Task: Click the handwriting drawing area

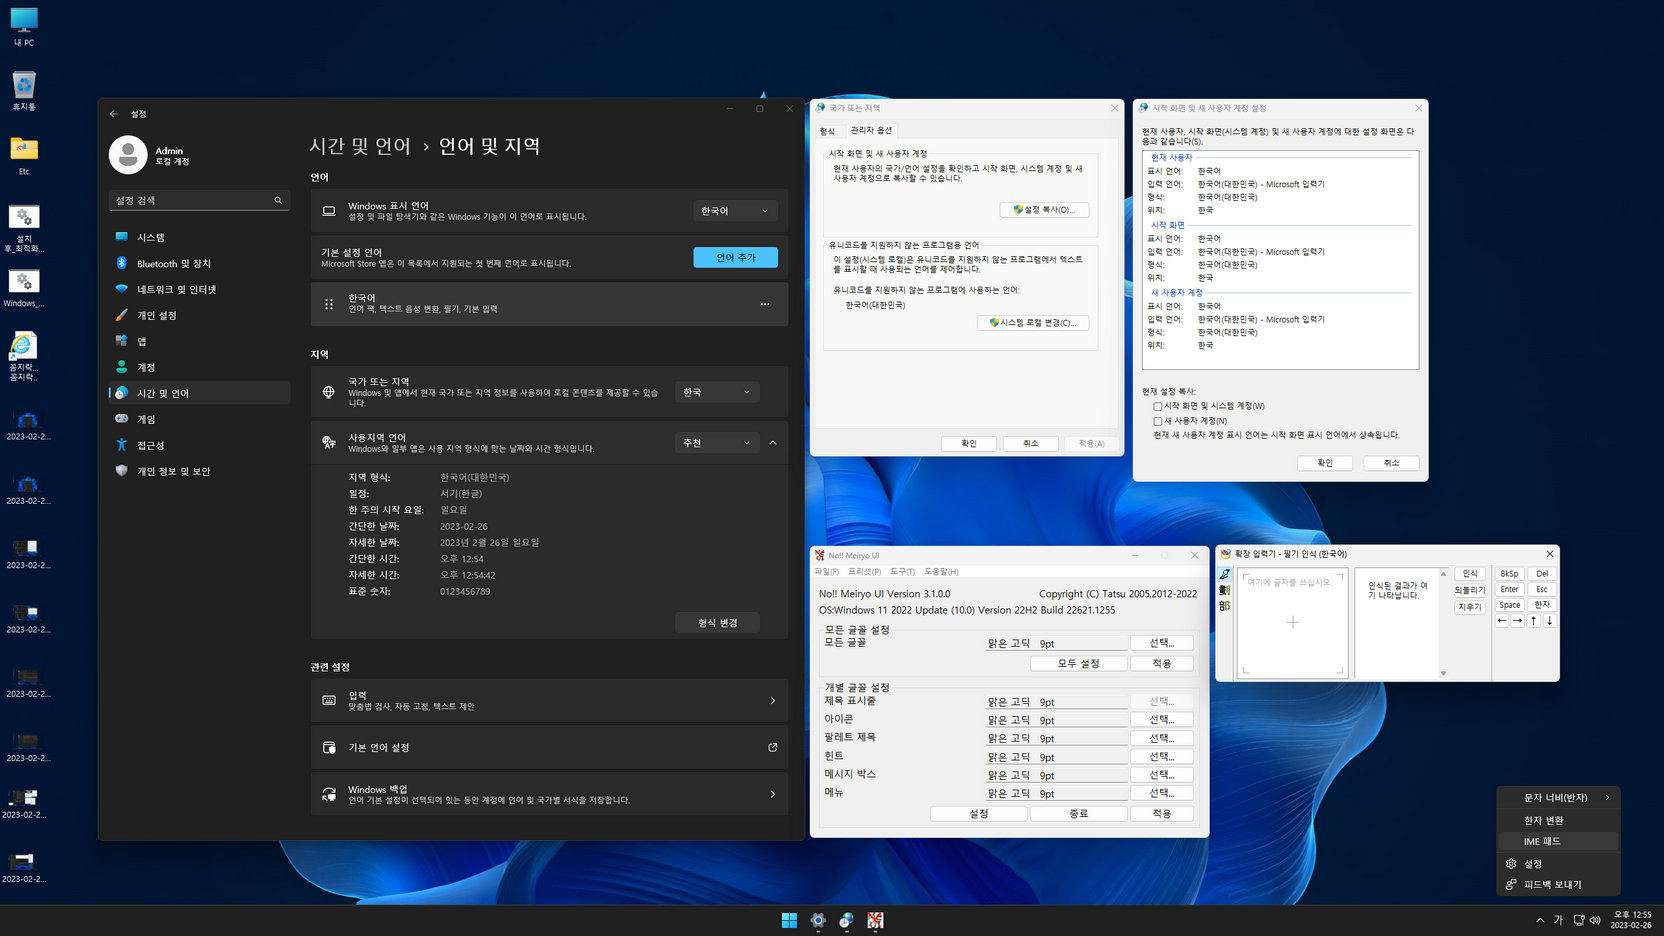Action: click(1292, 624)
